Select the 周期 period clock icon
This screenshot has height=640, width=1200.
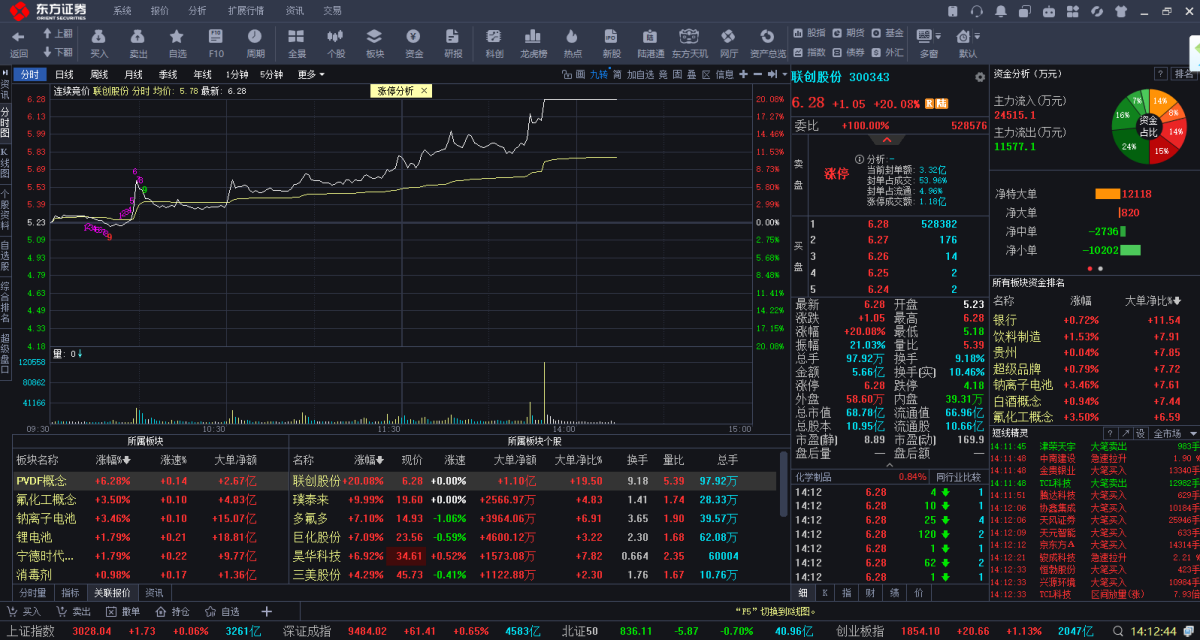click(256, 42)
